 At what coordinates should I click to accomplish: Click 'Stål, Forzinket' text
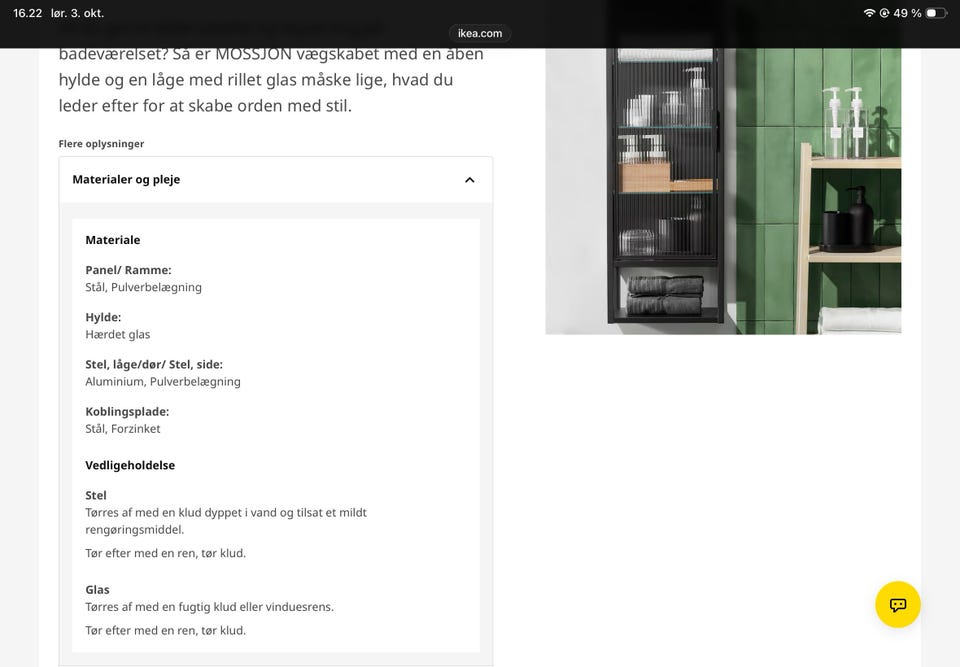pos(123,429)
